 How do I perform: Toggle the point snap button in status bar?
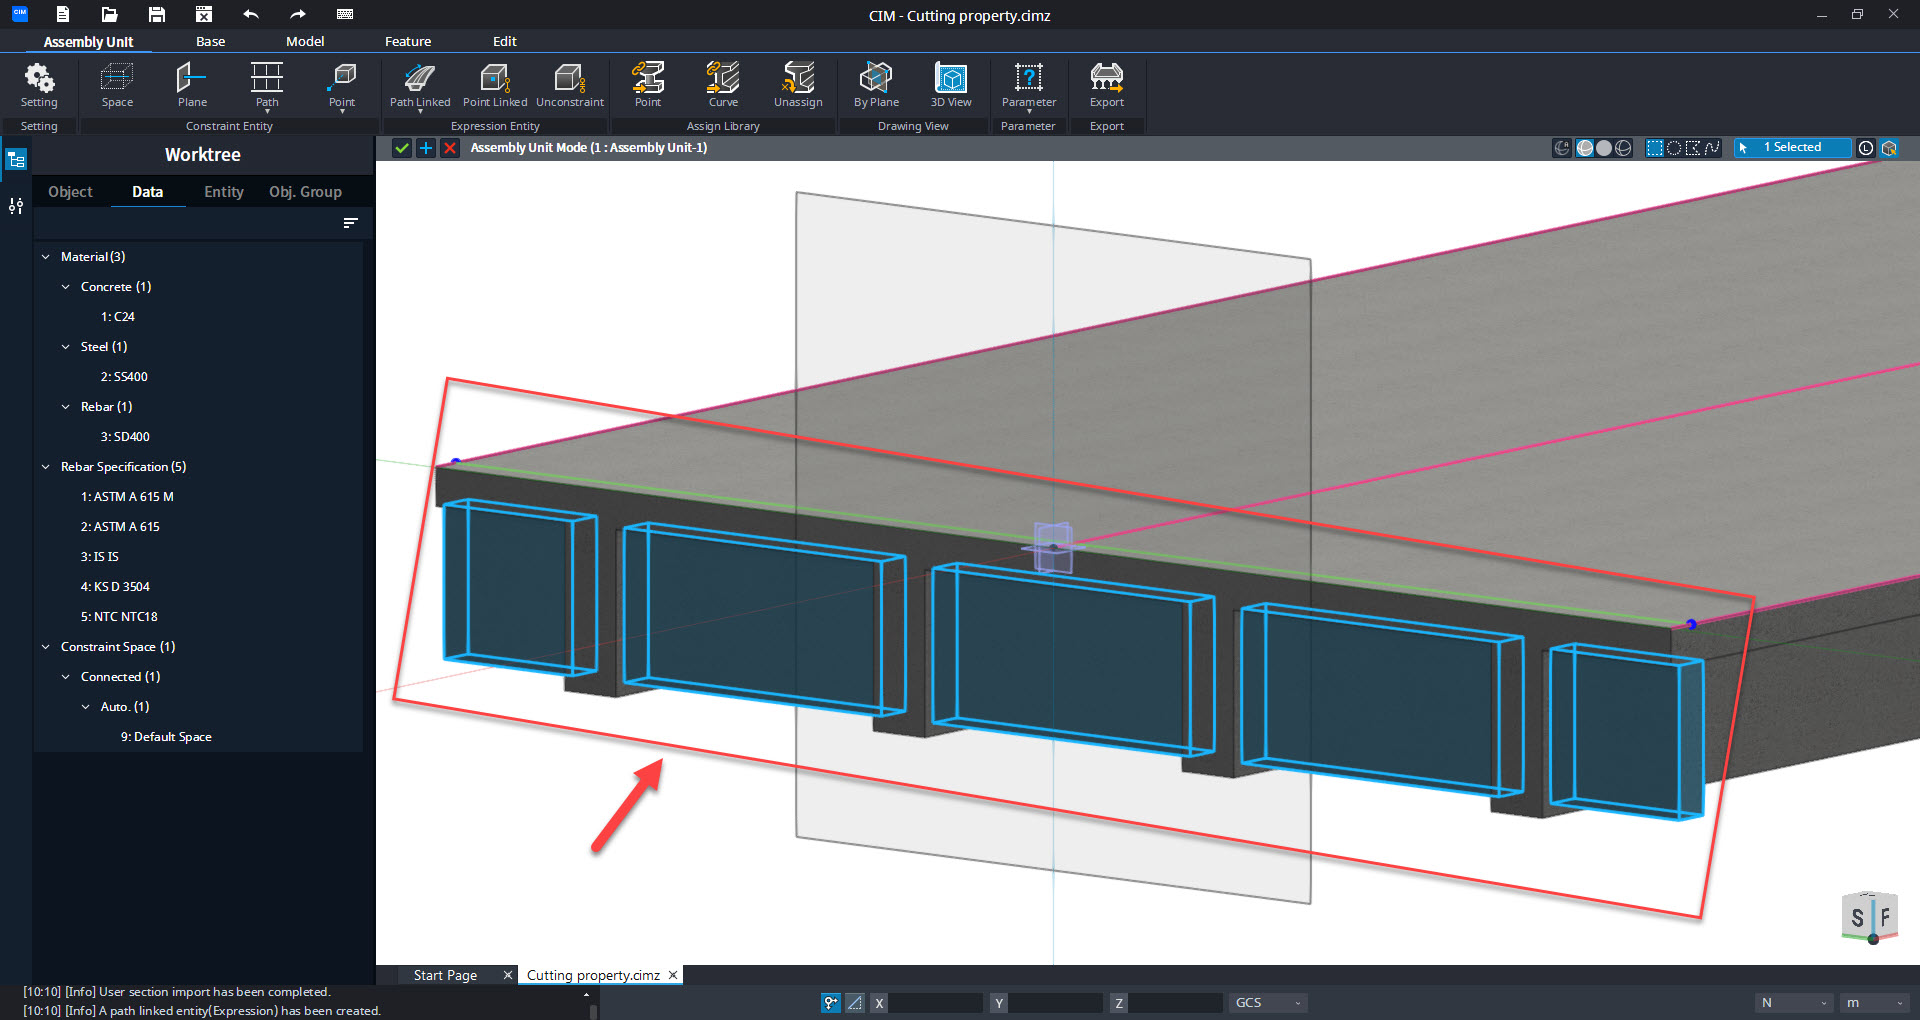pyautogui.click(x=831, y=1003)
